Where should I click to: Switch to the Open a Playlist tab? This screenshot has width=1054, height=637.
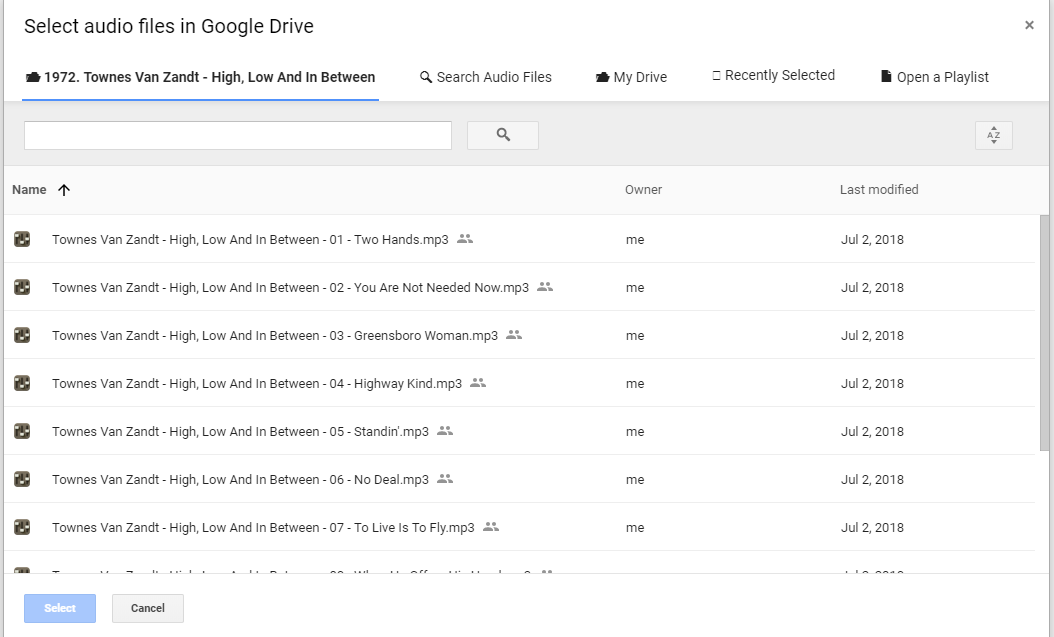[x=935, y=77]
